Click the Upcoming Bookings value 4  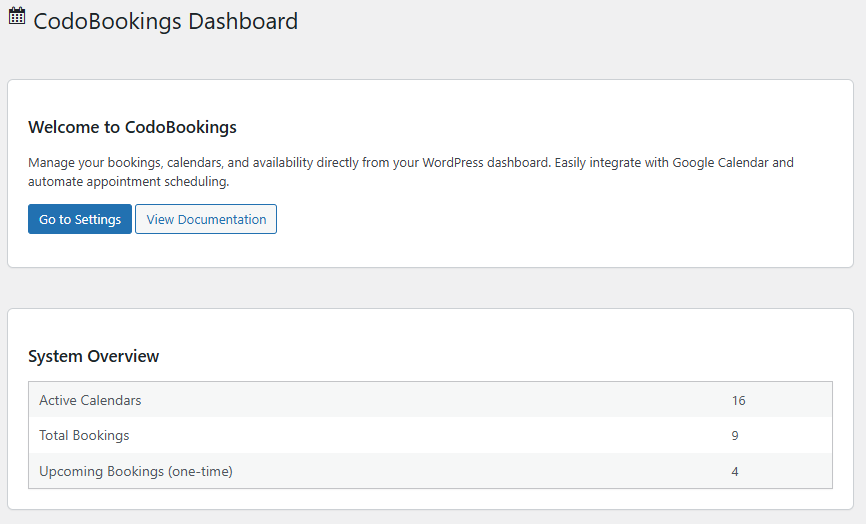coord(735,472)
